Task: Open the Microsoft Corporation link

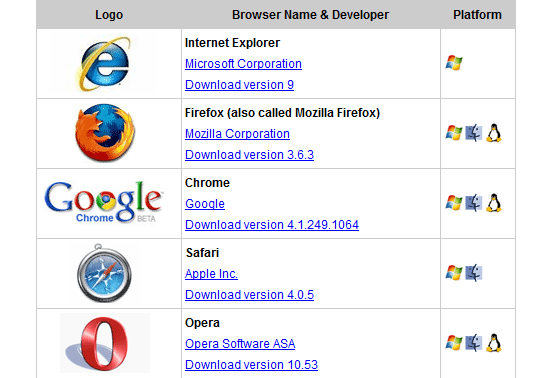Action: 243,64
